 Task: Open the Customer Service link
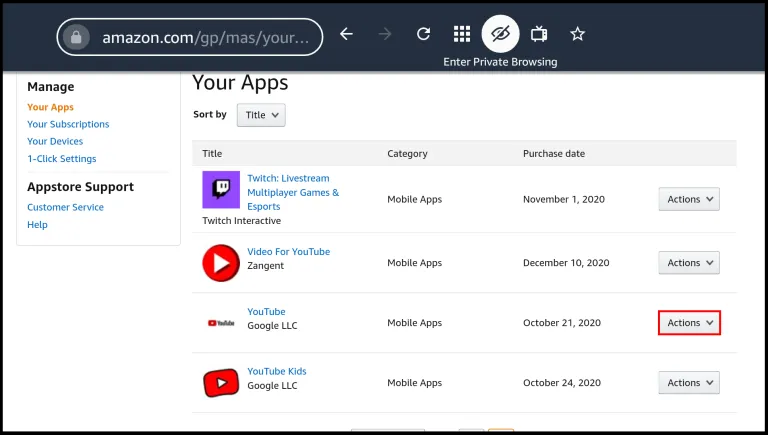(x=65, y=207)
